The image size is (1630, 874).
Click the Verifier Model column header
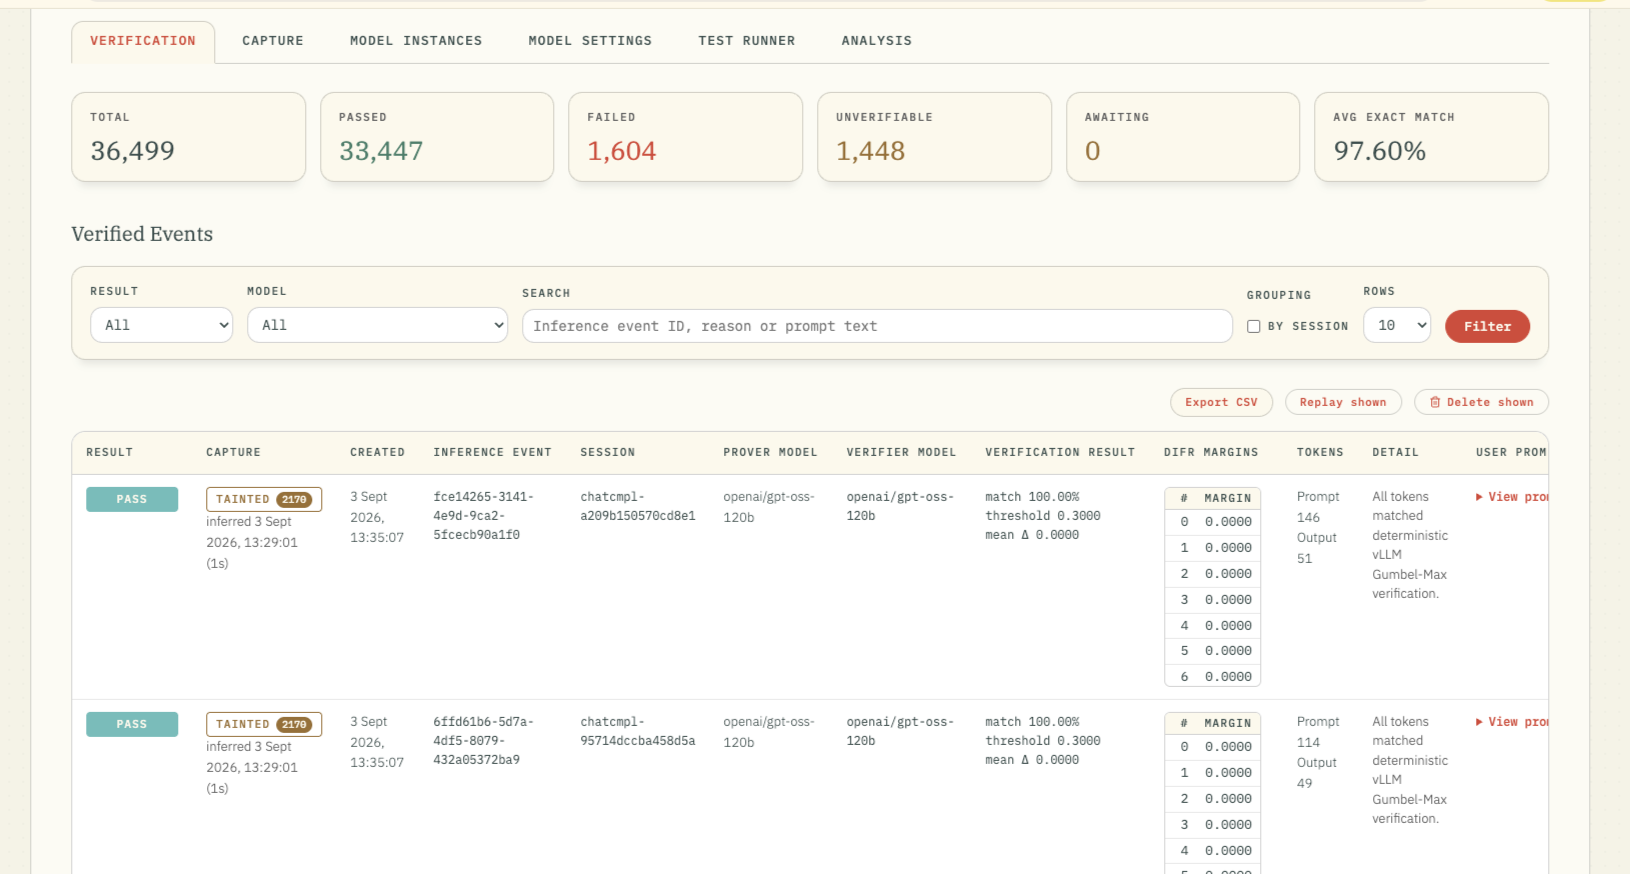tap(901, 453)
